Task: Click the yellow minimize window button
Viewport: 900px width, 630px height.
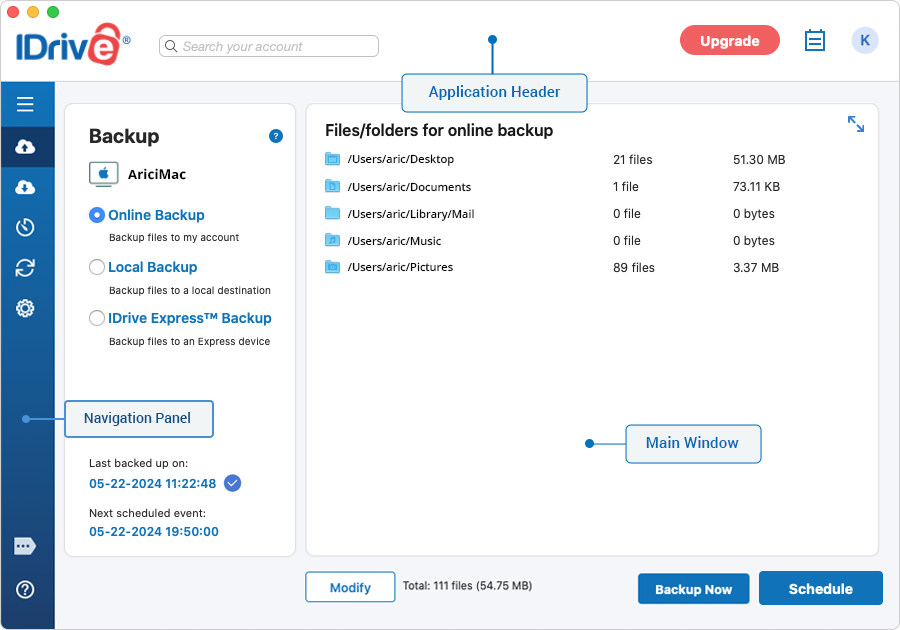Action: [x=33, y=11]
